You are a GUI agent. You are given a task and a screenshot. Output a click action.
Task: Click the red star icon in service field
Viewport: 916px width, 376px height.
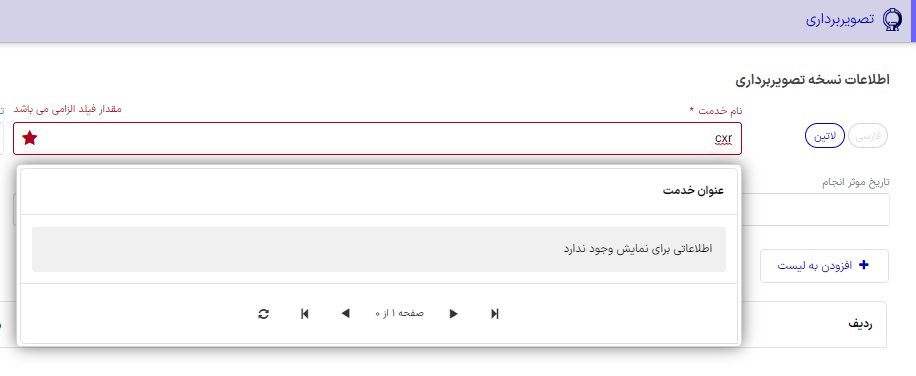[30, 138]
